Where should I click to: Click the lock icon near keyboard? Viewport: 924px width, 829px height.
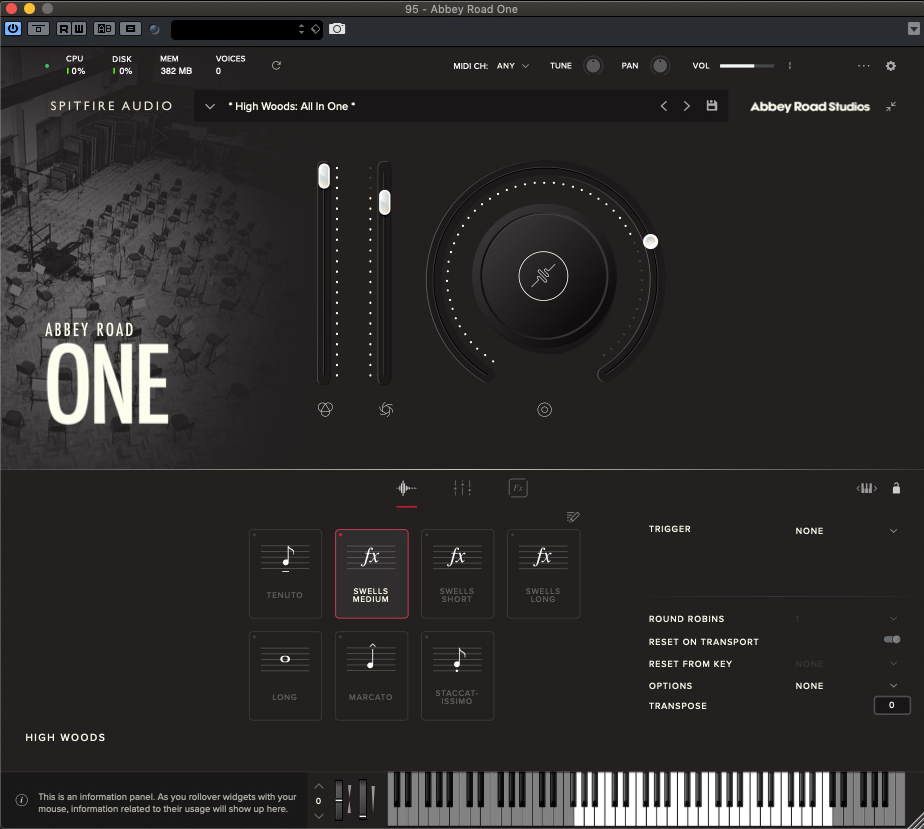[x=896, y=488]
